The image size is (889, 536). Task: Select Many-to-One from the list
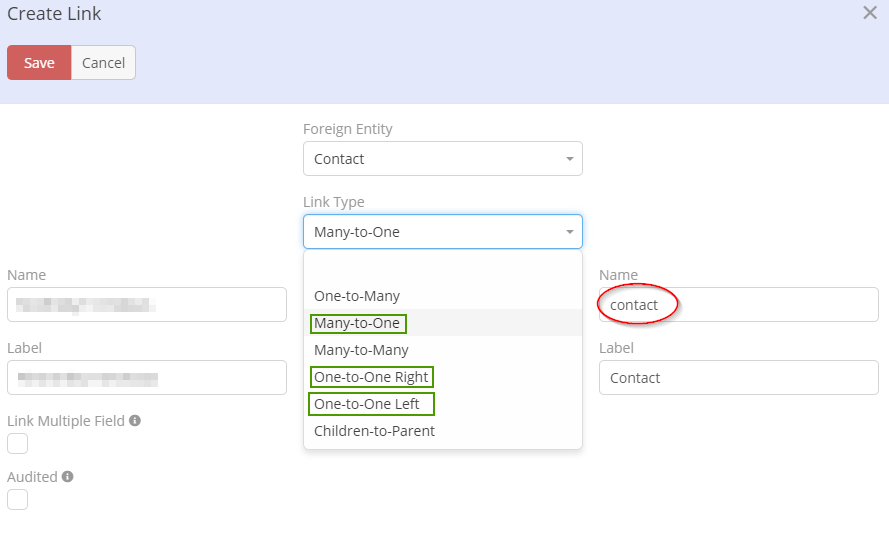click(x=357, y=323)
